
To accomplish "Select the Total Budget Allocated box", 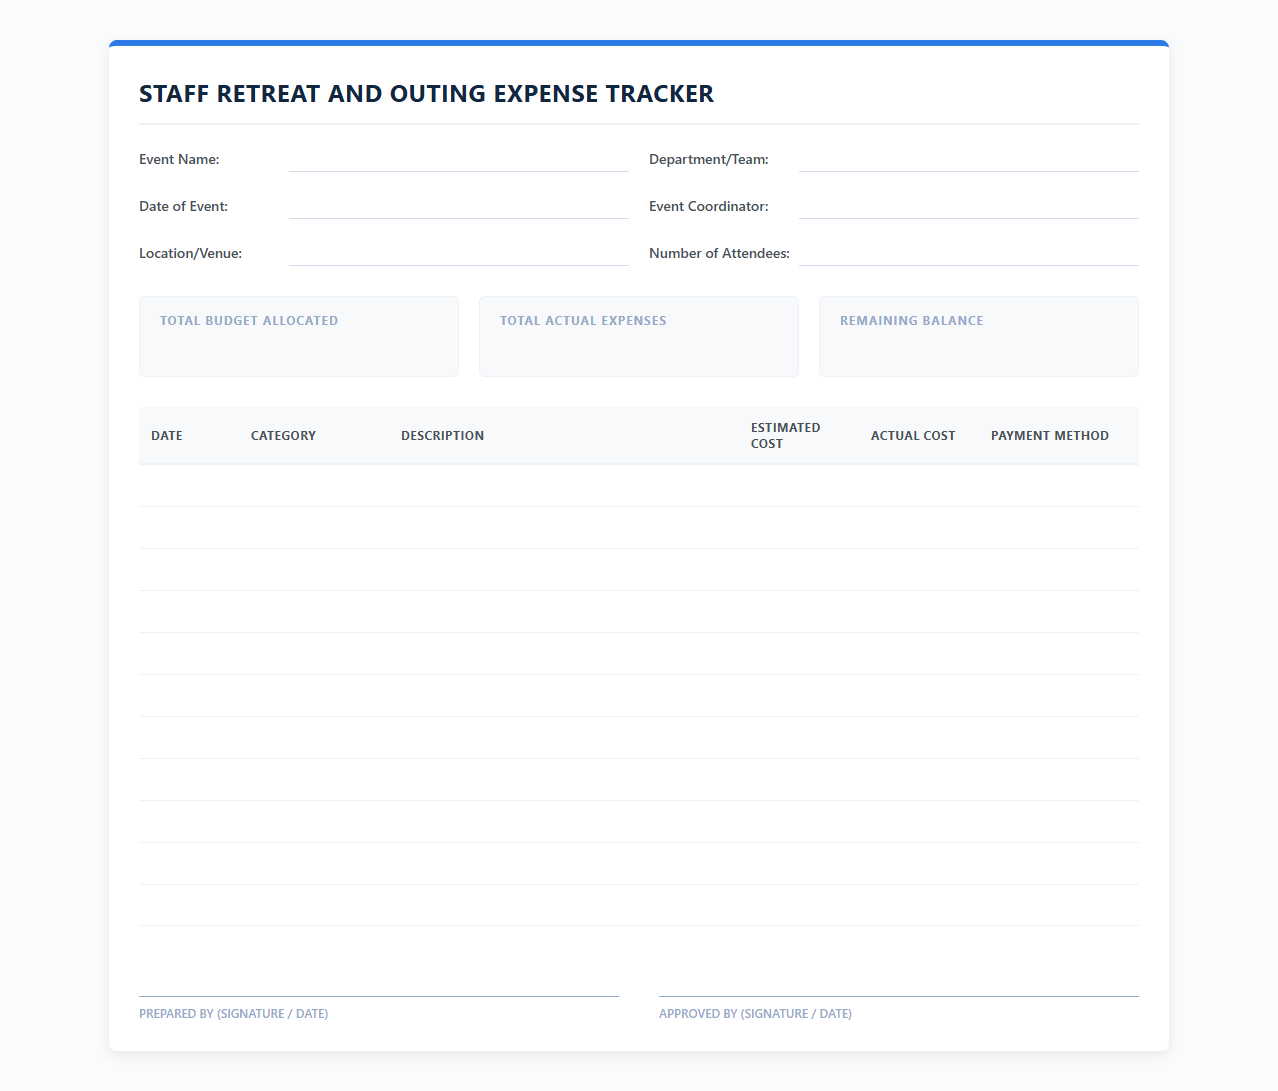I will tap(299, 337).
